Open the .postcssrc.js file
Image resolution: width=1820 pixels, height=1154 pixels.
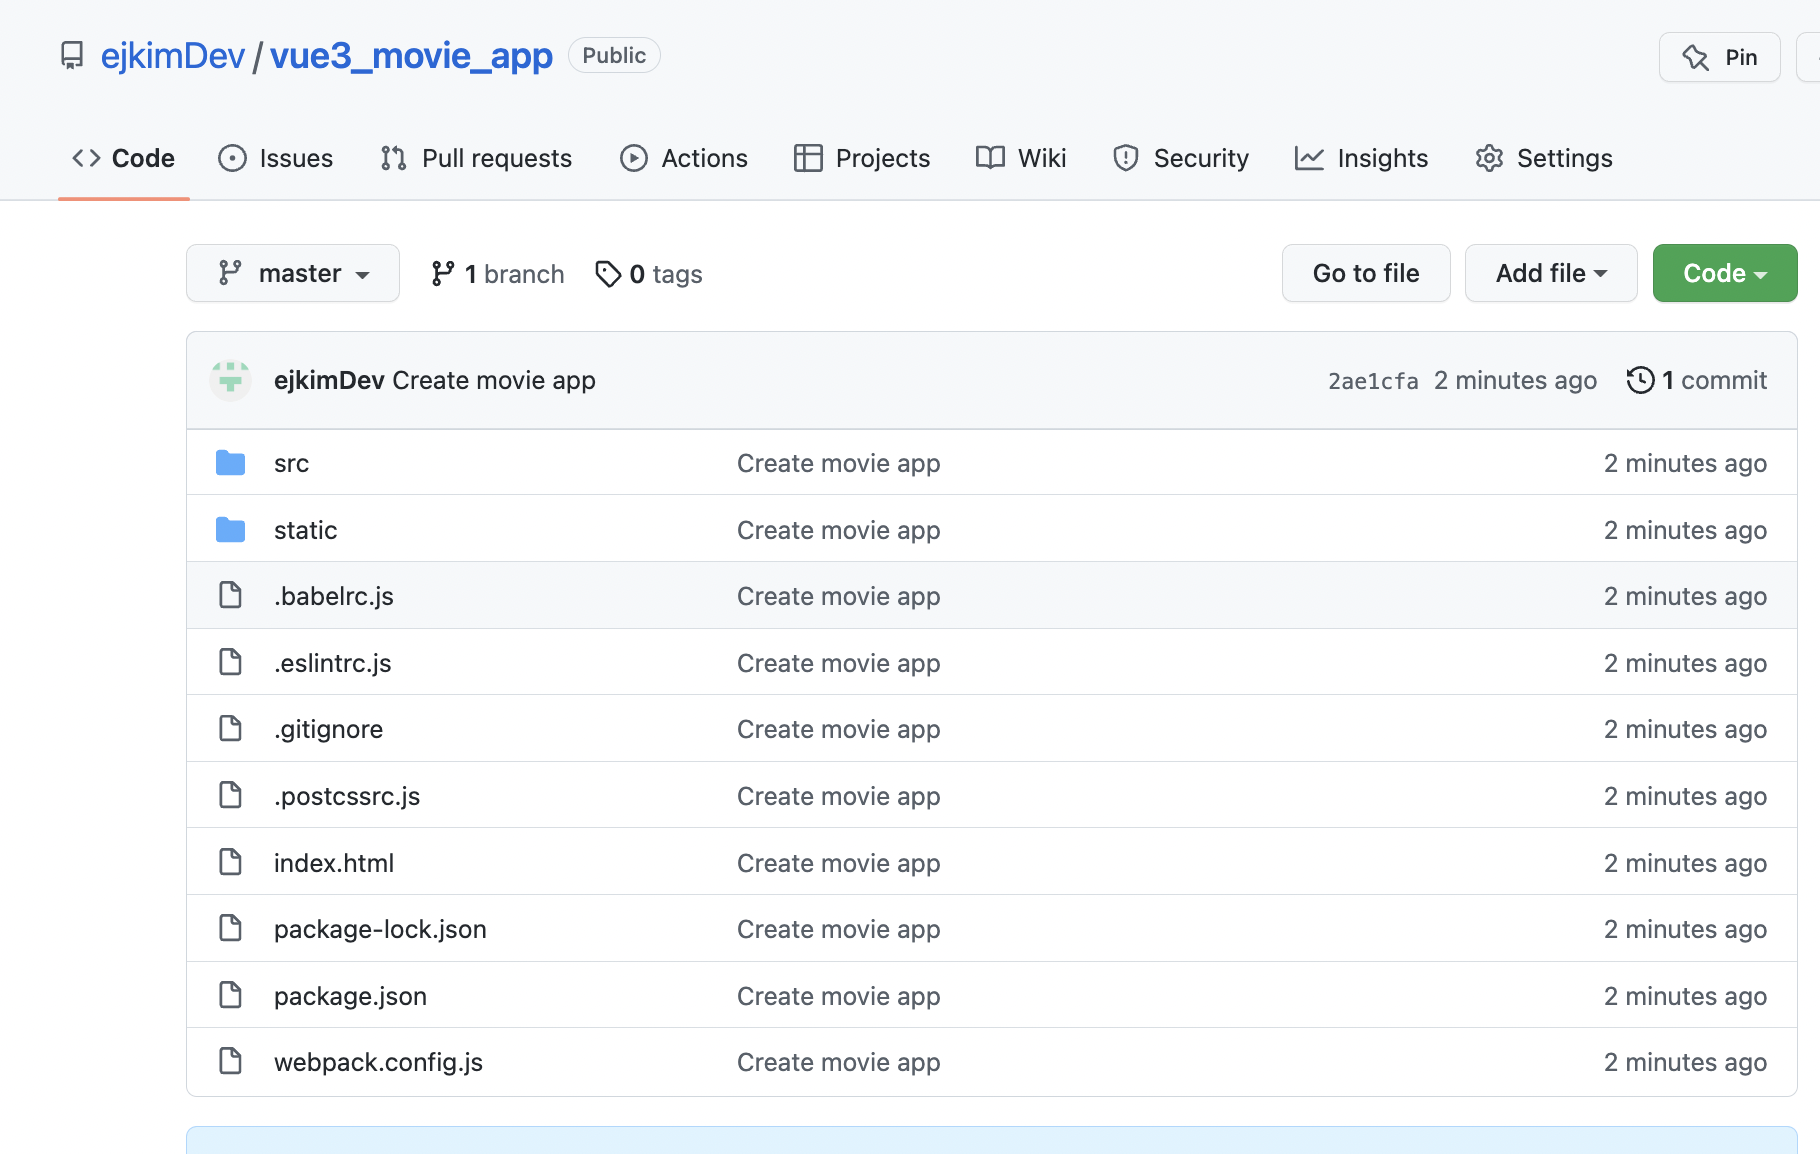click(x=347, y=796)
